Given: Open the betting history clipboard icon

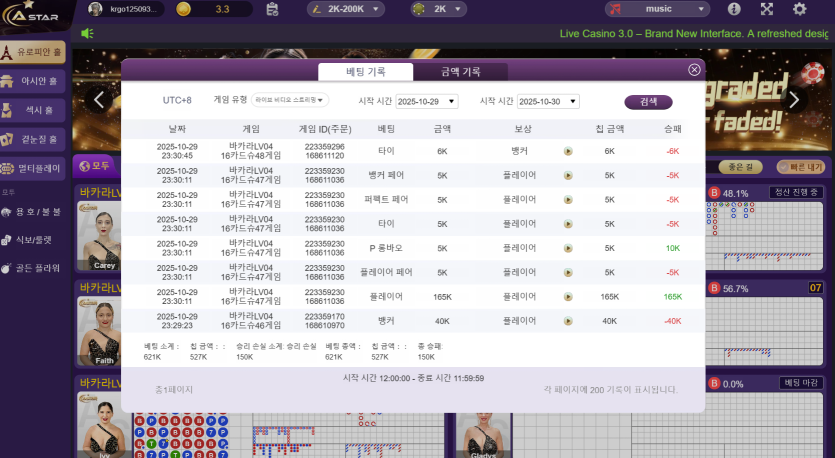Looking at the screenshot, I should [x=273, y=9].
